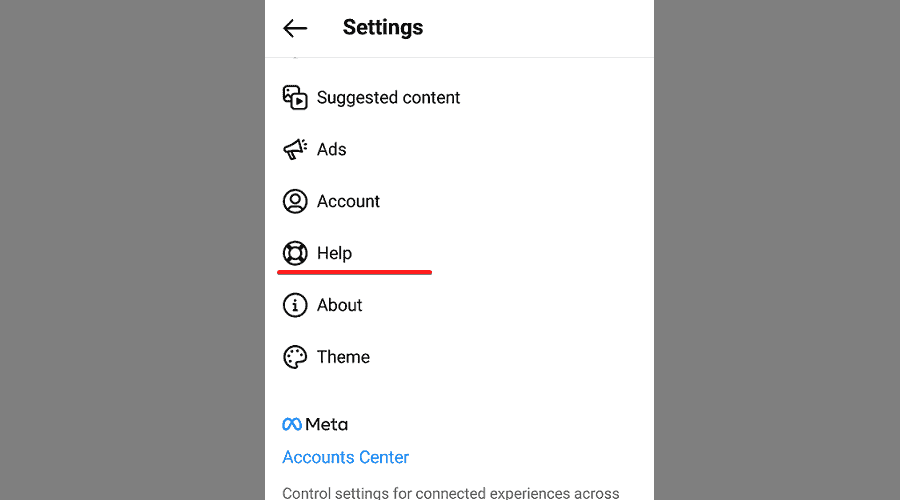The height and width of the screenshot is (500, 900).
Task: Open the Help menu item
Action: (334, 253)
